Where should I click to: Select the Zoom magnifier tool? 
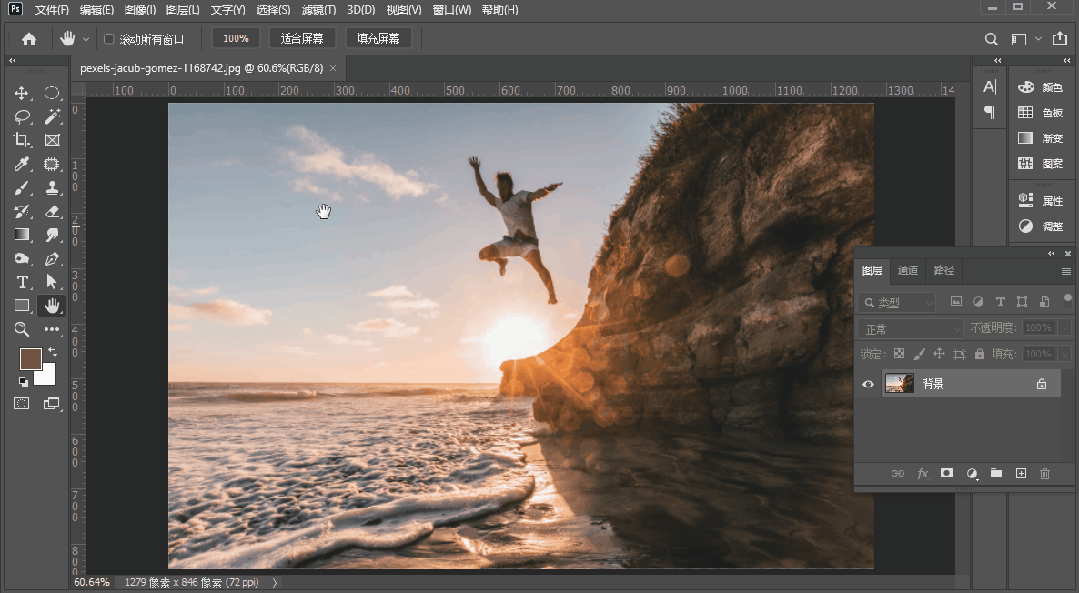[22, 329]
